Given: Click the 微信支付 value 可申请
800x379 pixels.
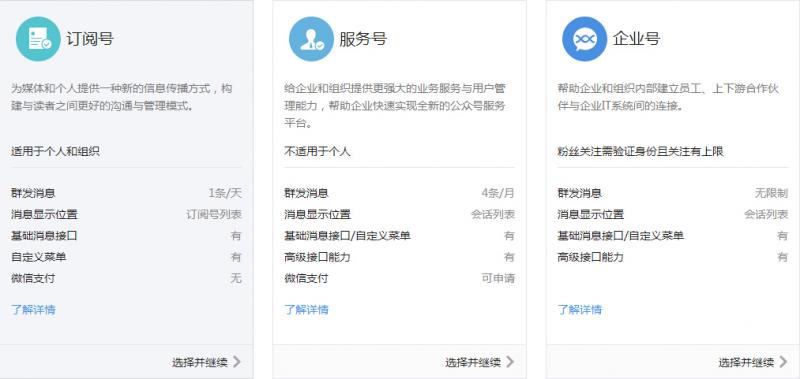Looking at the screenshot, I should click(x=498, y=279).
